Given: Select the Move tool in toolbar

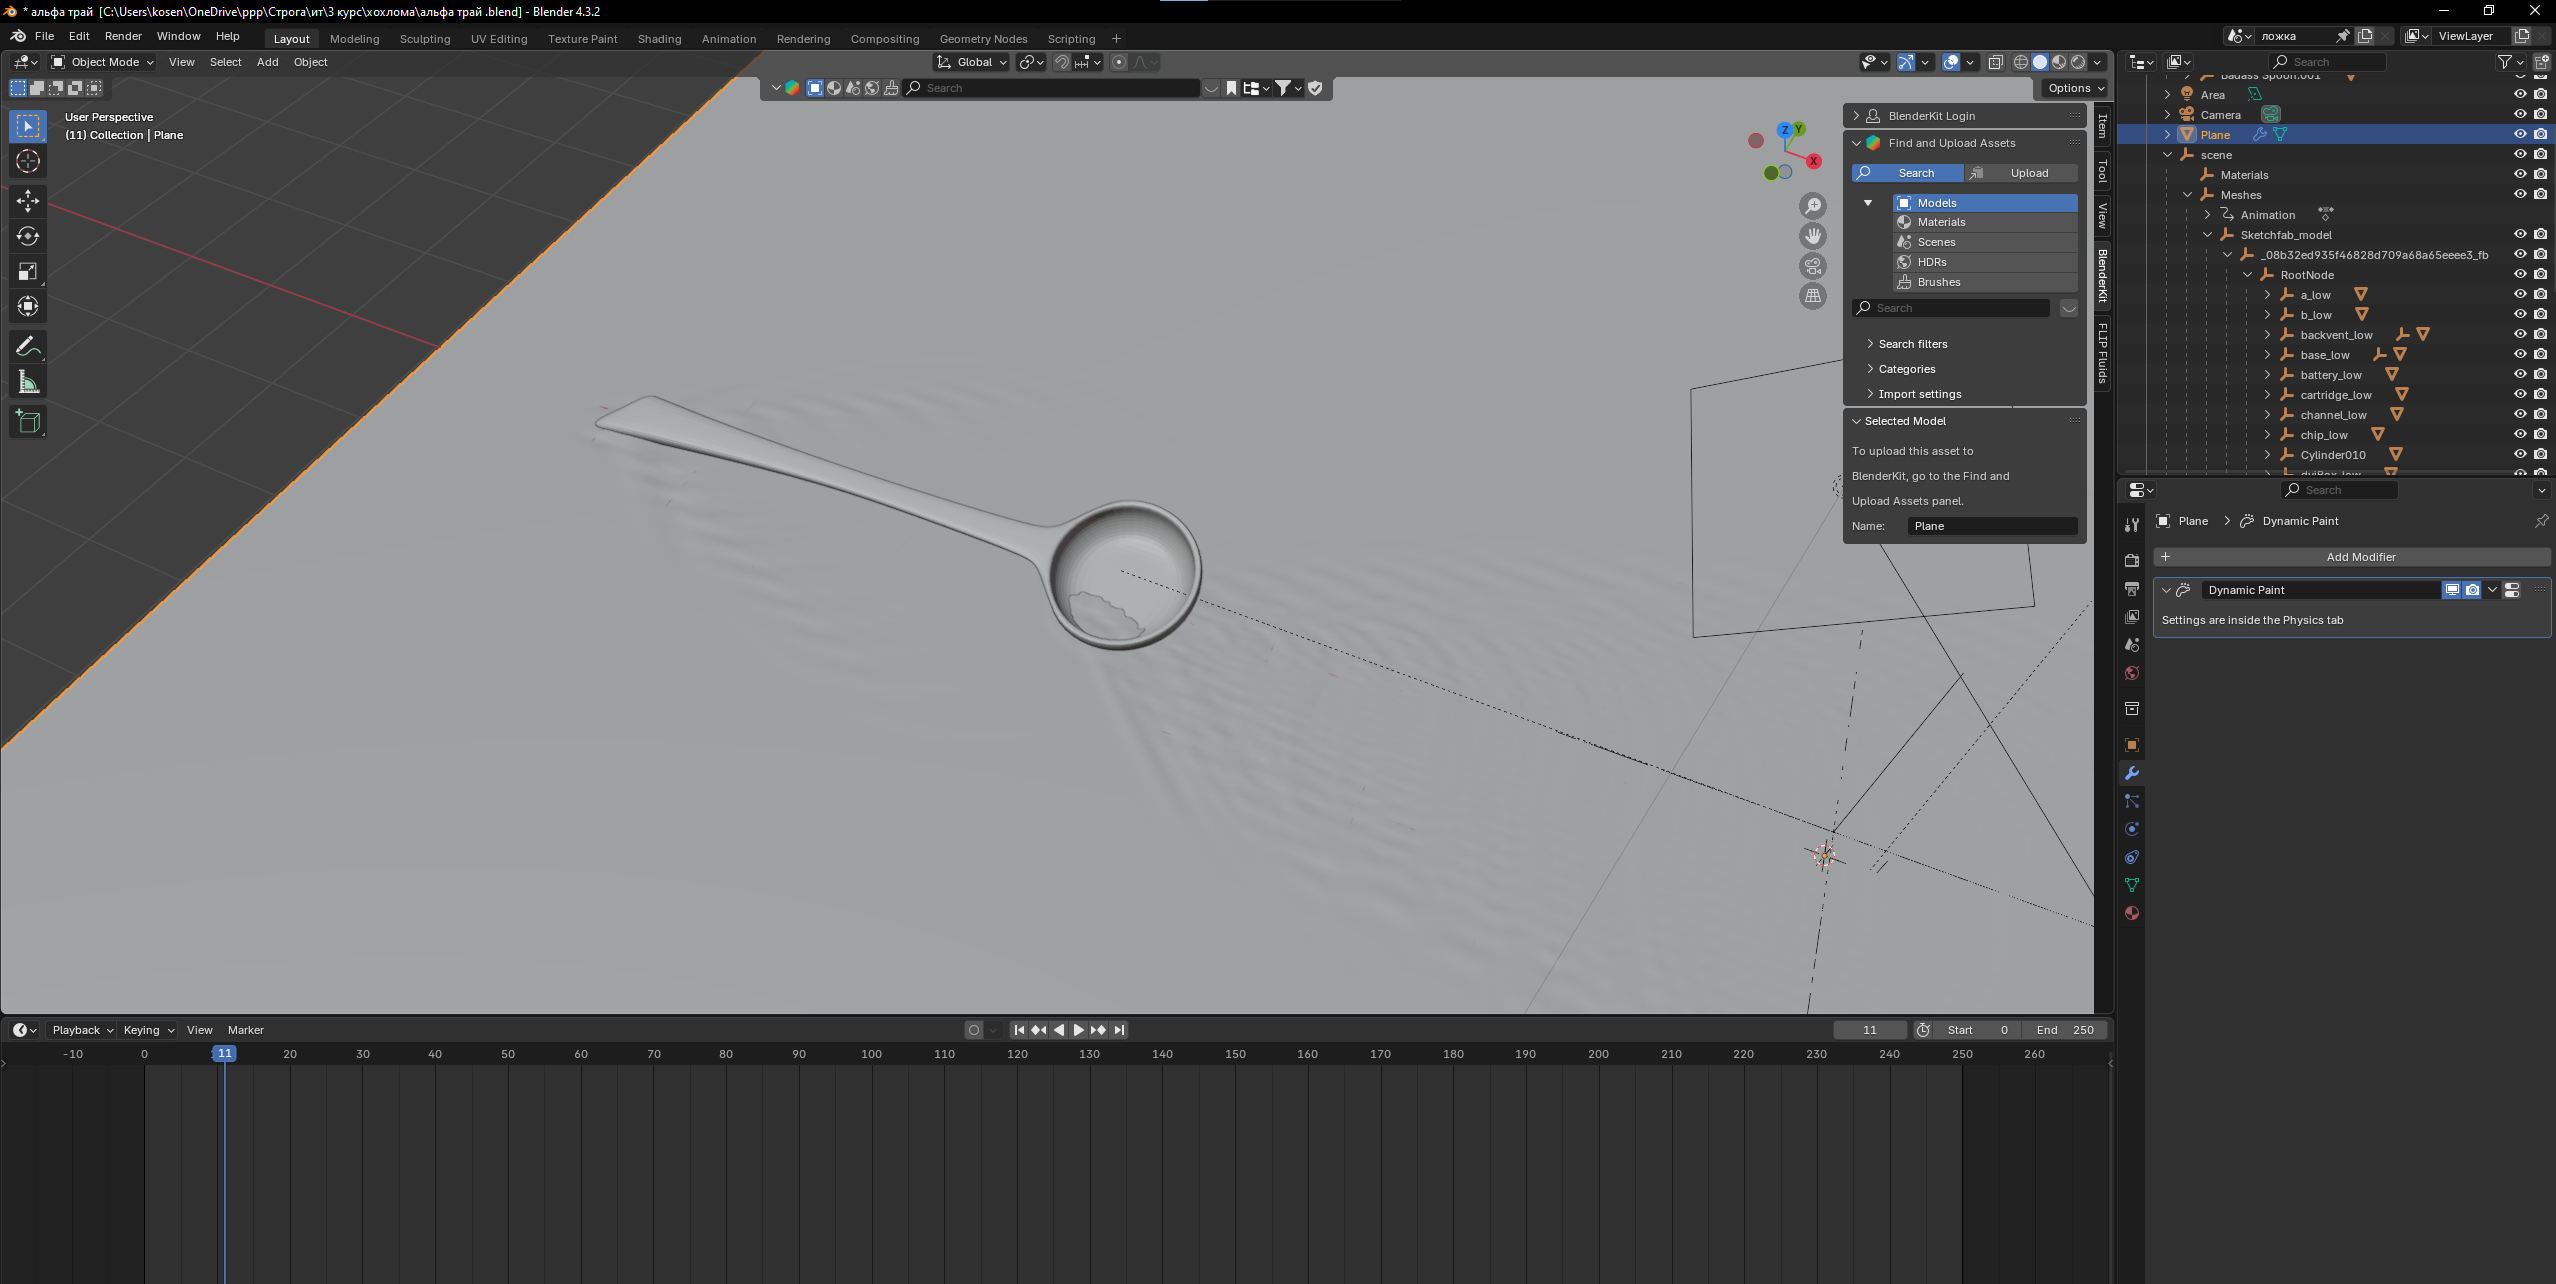Looking at the screenshot, I should (27, 201).
